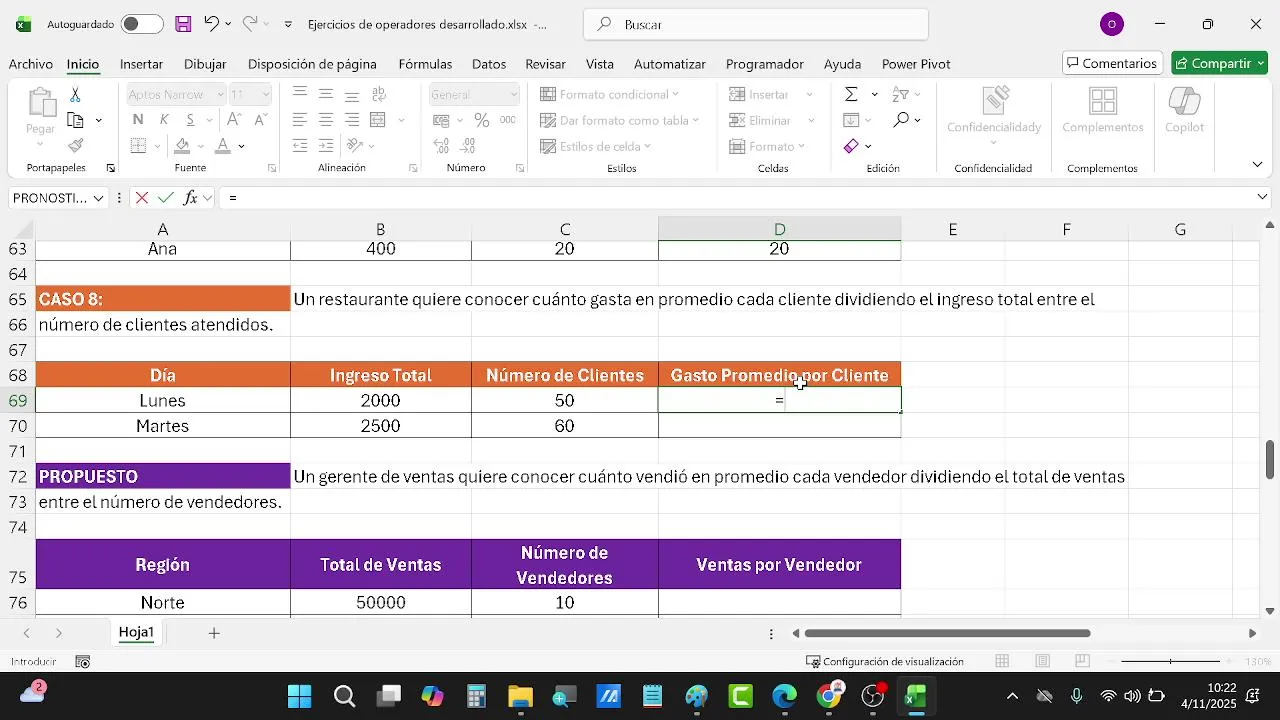The width and height of the screenshot is (1280, 720).
Task: Open the font size 11 dropdown
Action: (265, 94)
